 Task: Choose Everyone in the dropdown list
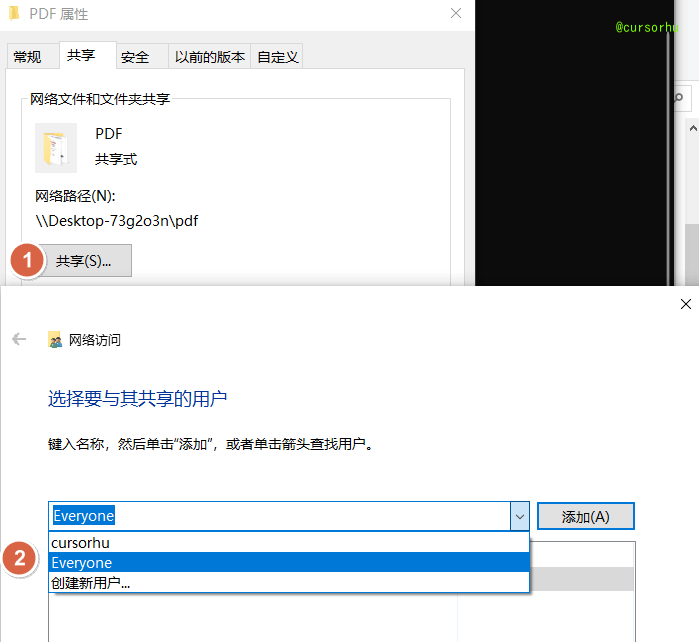(x=288, y=562)
